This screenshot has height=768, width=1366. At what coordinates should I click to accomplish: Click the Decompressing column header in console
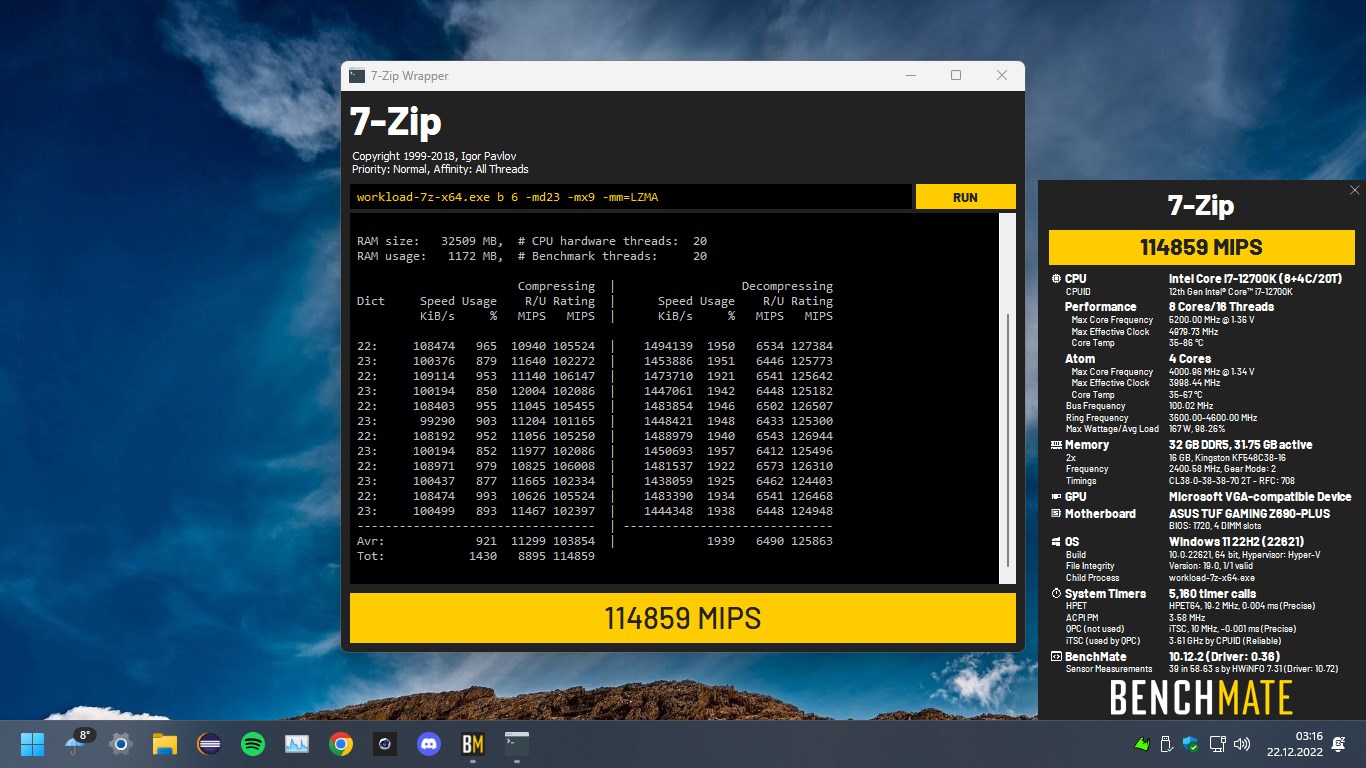[787, 286]
